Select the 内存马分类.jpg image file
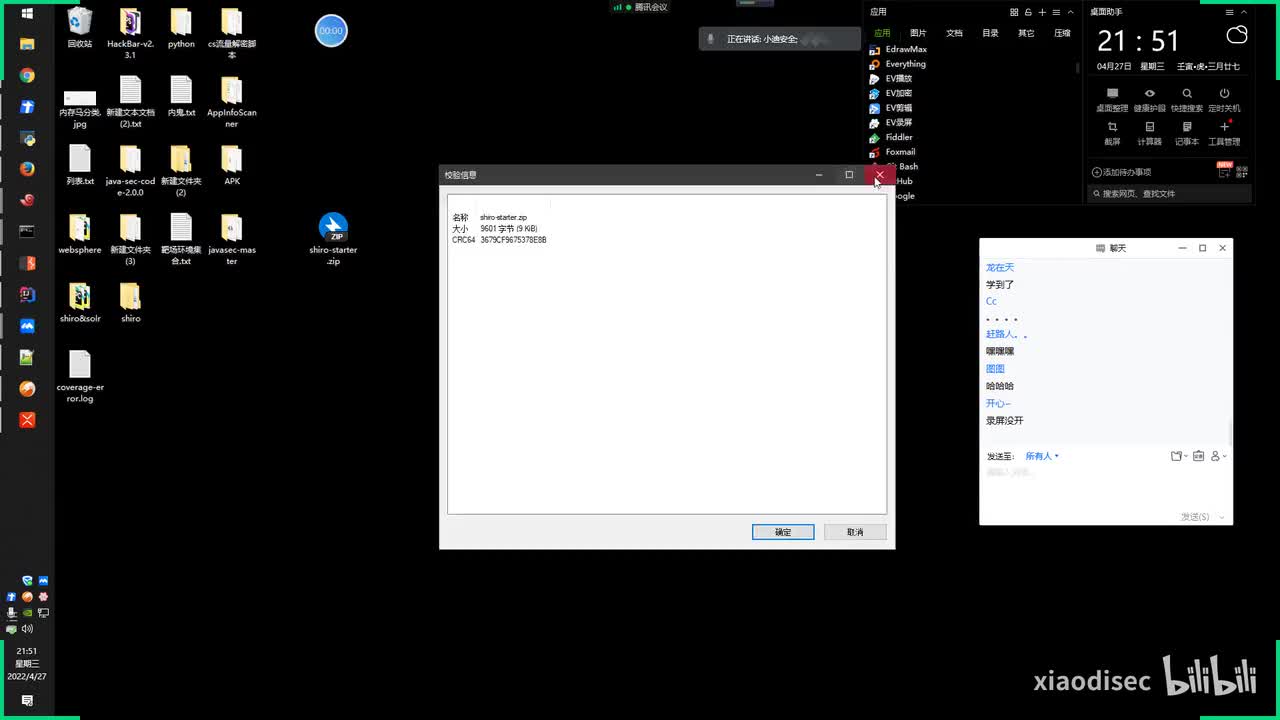Viewport: 1280px width, 720px height. [x=80, y=109]
